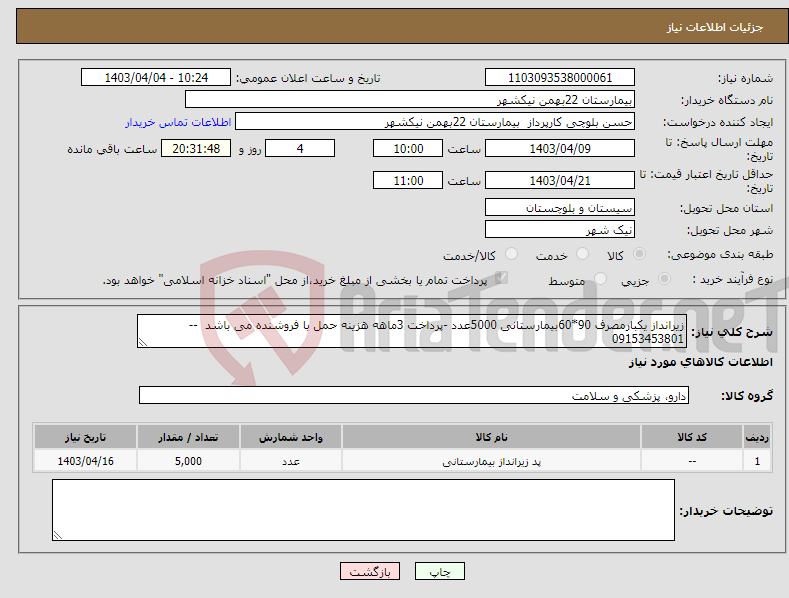Click the need date cell 1403/04/16
The width and height of the screenshot is (789, 598).
point(86,461)
